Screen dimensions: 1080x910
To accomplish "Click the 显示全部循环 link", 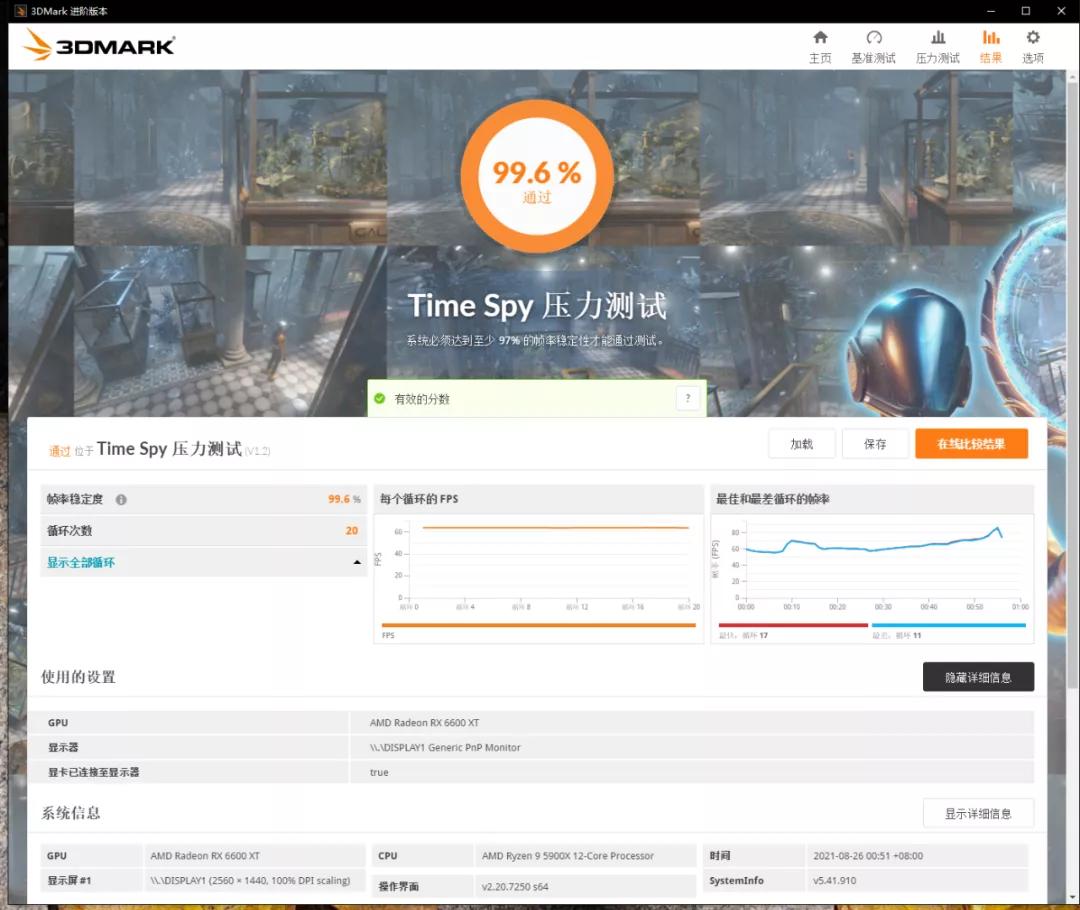I will (x=81, y=562).
